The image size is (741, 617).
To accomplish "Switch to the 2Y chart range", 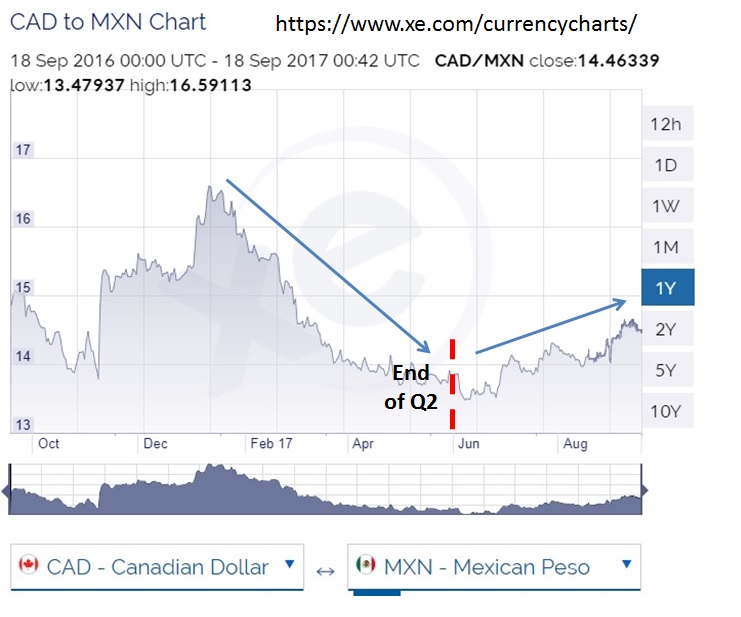I will click(666, 329).
